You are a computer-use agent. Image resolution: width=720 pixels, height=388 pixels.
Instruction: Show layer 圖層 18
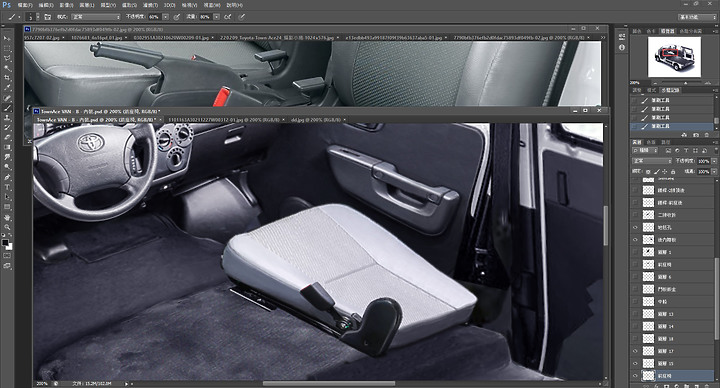point(636,339)
